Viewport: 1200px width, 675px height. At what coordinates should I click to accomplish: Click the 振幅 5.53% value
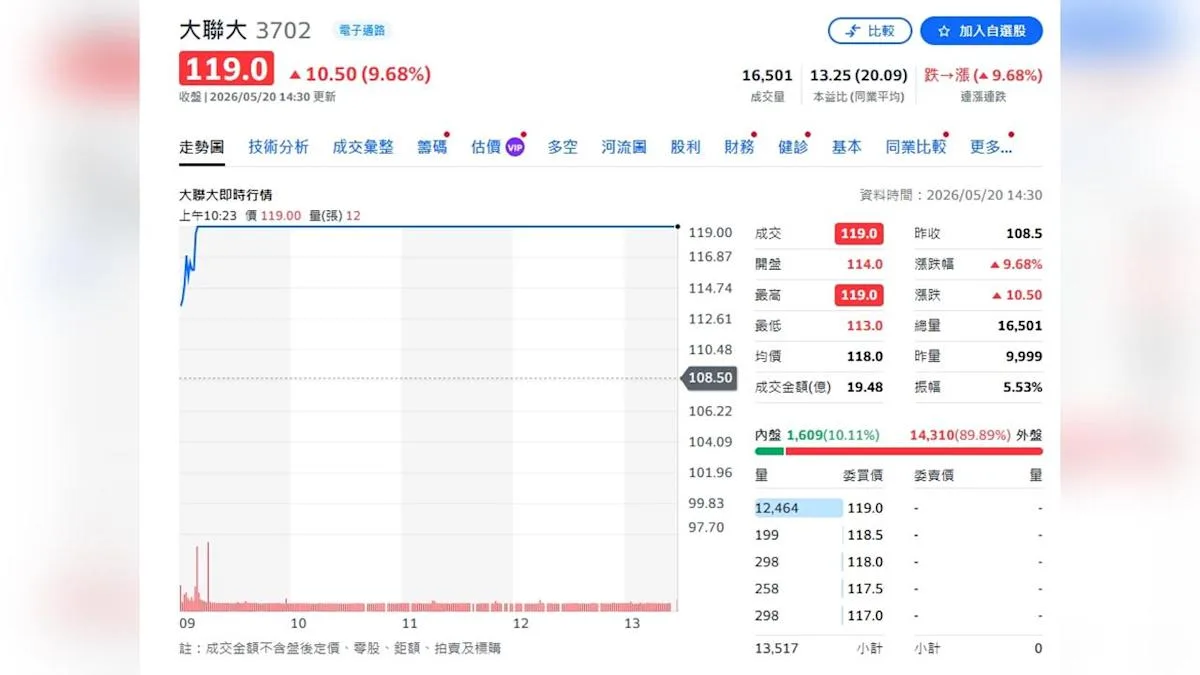pos(1022,387)
